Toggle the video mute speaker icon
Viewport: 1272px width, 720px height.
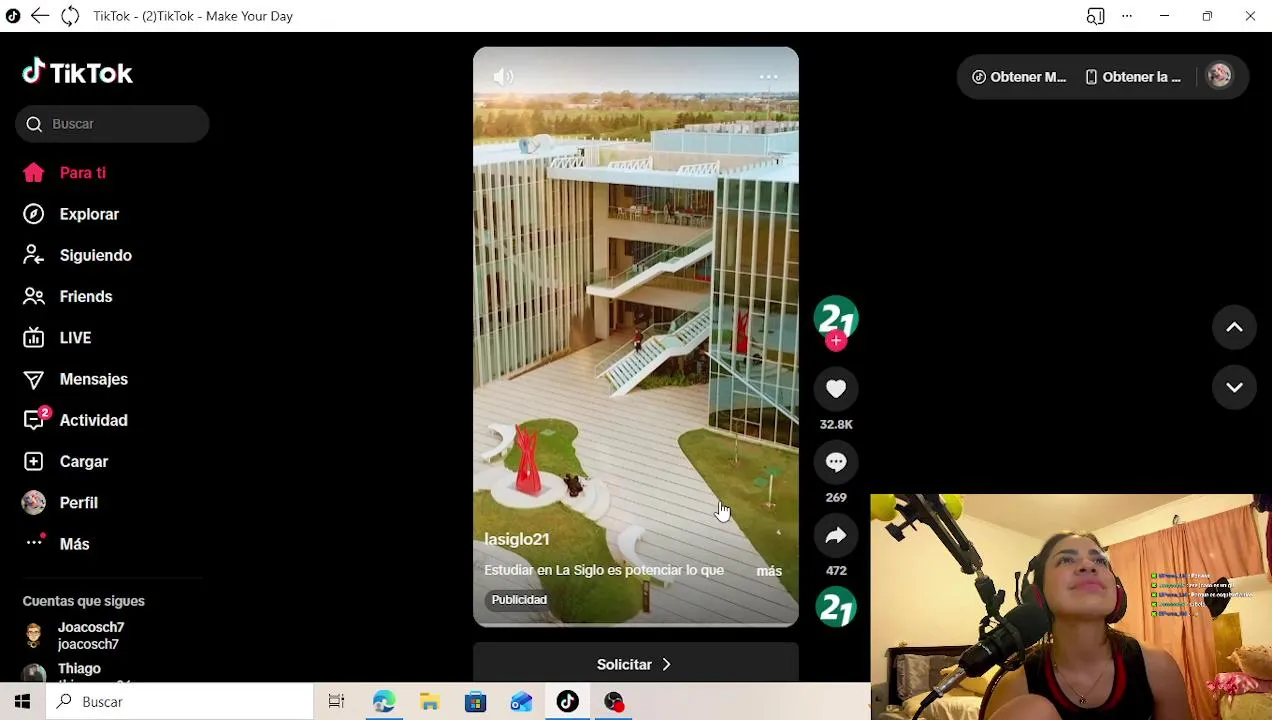503,77
